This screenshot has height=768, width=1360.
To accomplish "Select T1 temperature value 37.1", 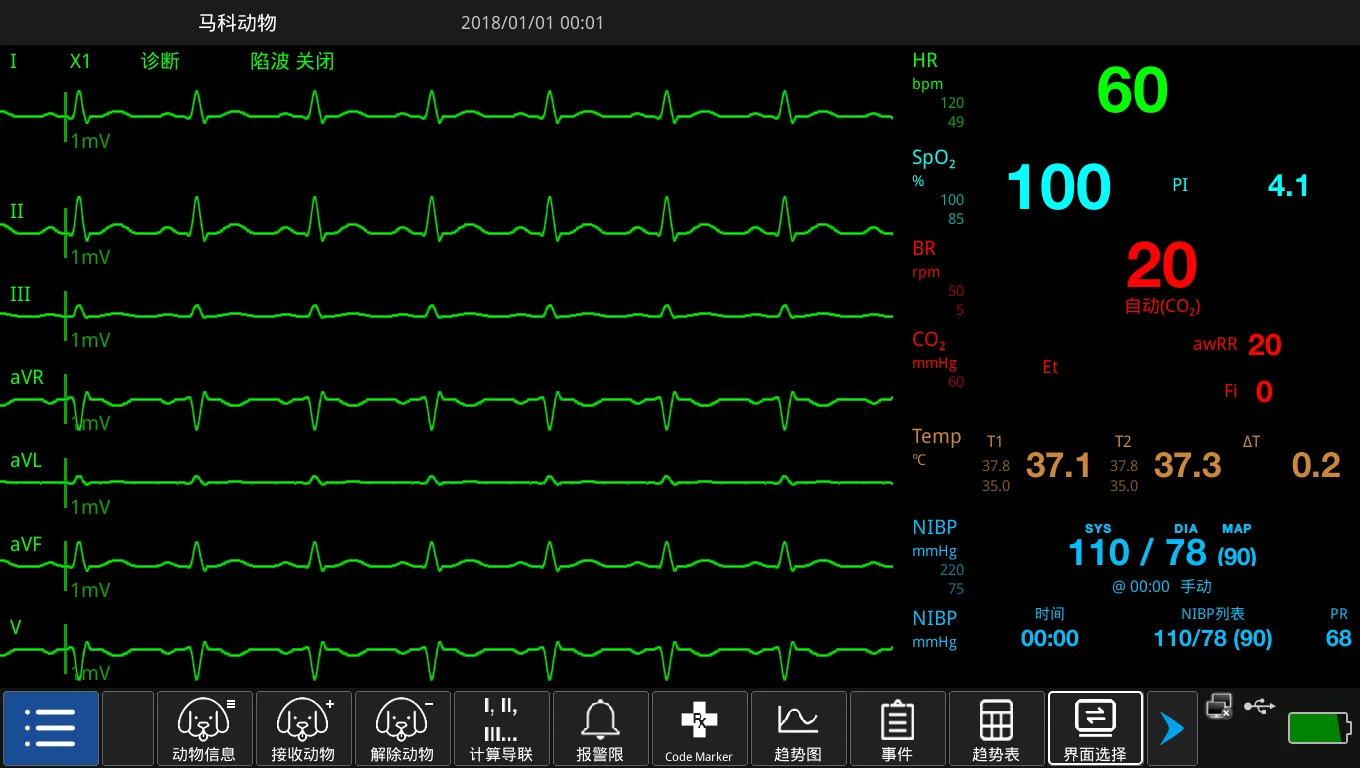I will tap(1058, 465).
